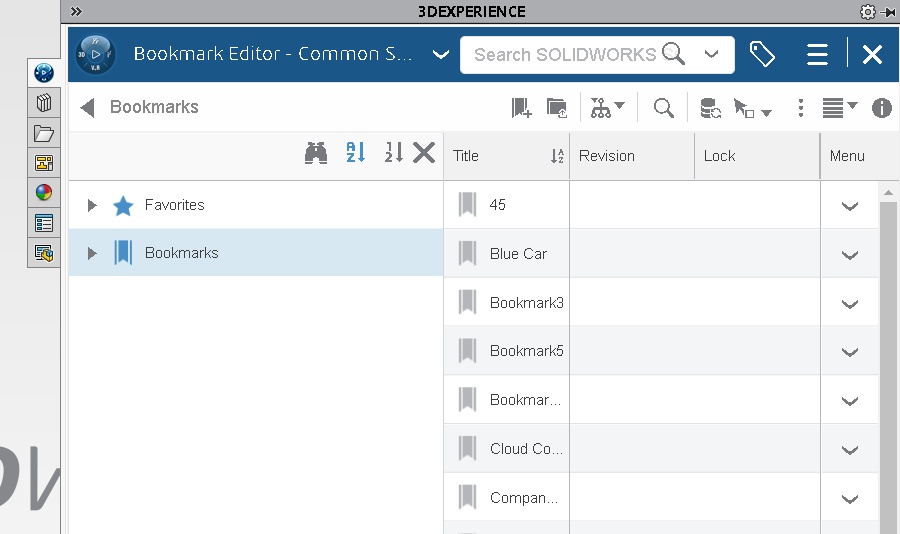Image resolution: width=900 pixels, height=534 pixels.
Task: Click the 3DEXPERIENCE compass icon
Action: pyautogui.click(x=97, y=54)
